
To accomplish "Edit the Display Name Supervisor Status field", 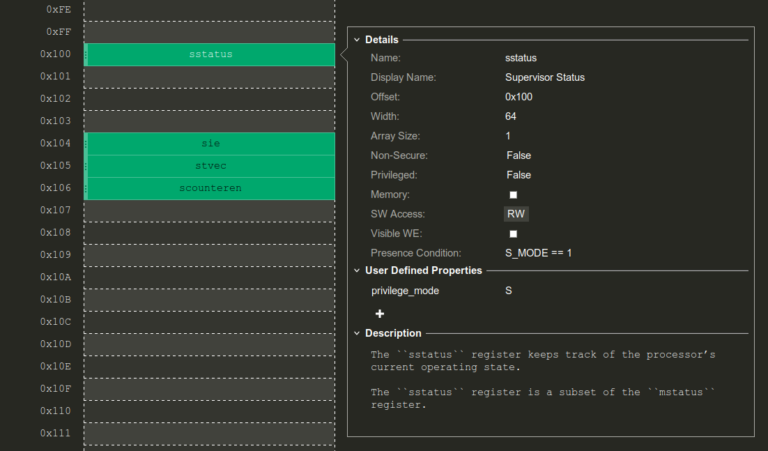I will (x=545, y=77).
